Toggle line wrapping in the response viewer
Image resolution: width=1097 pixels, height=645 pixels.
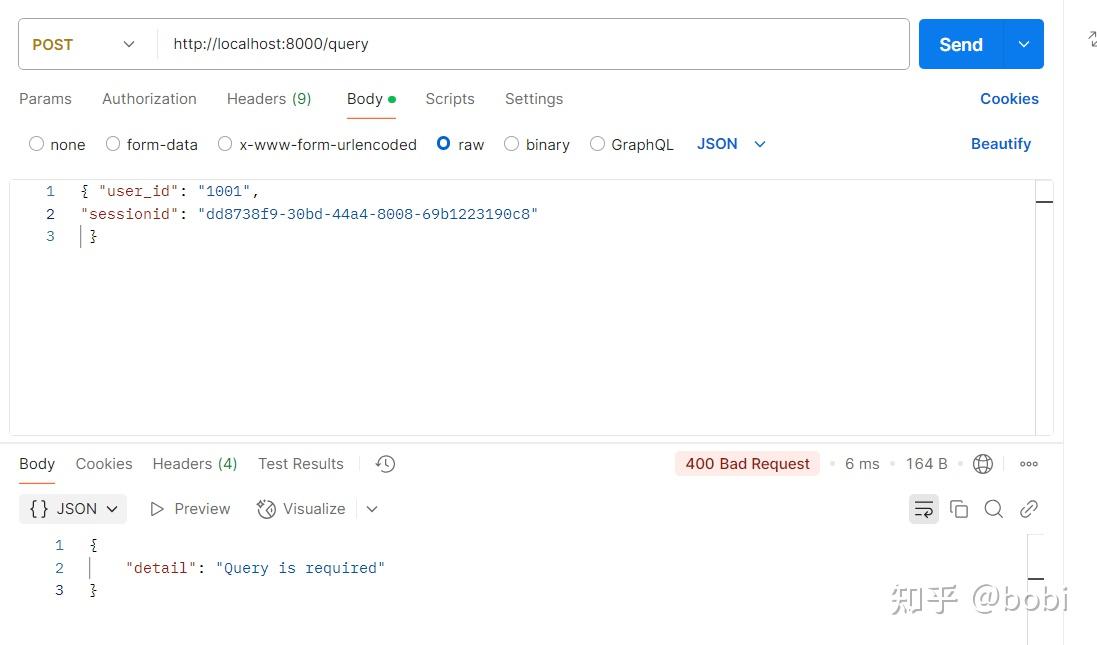click(923, 509)
